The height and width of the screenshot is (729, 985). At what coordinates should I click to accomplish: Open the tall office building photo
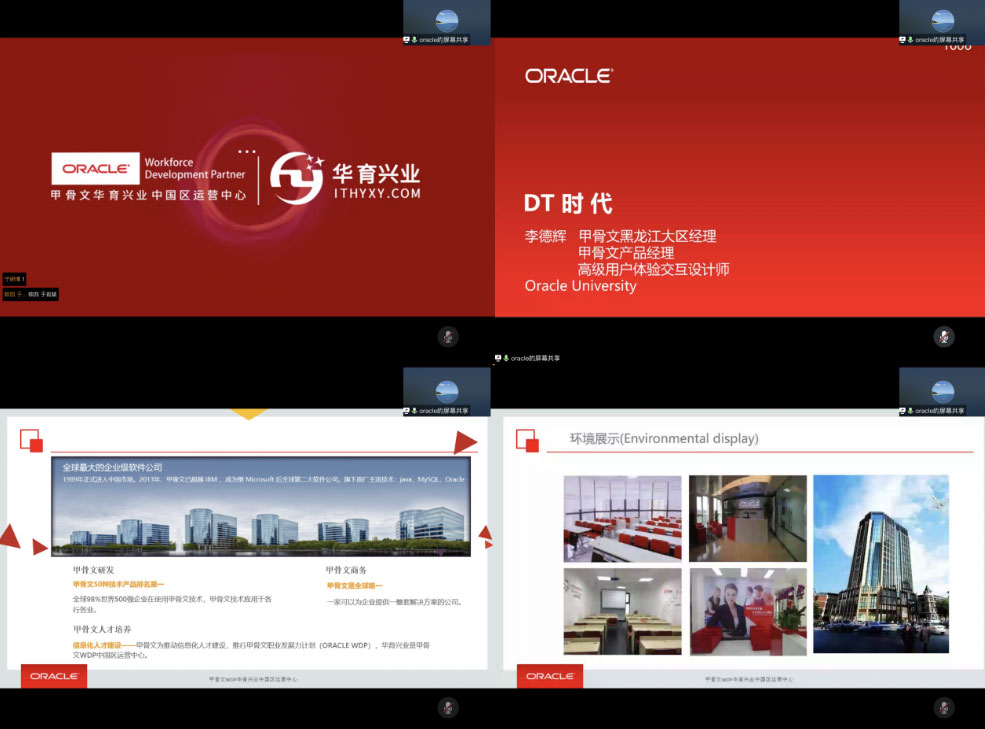point(880,564)
